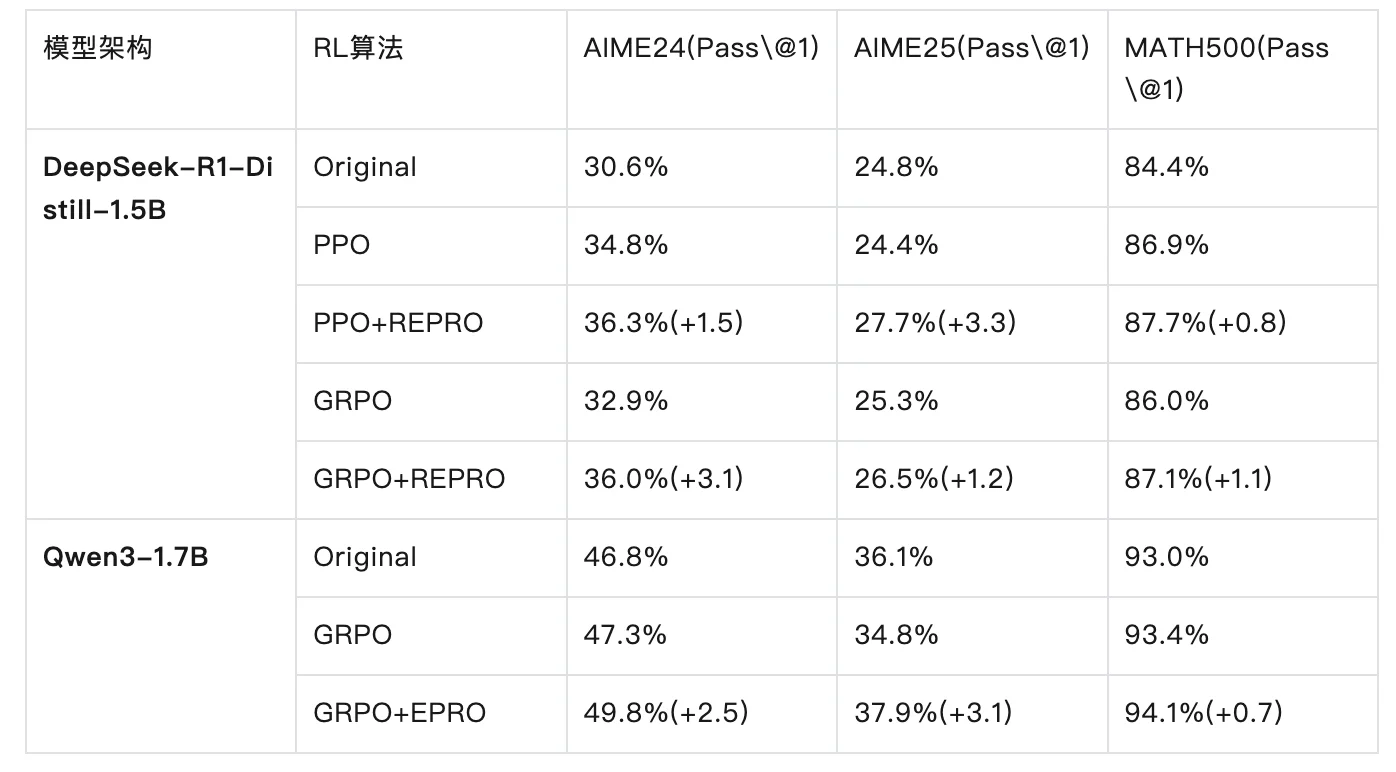Click the 37.9%(+3.1) result cell
Image resolution: width=1396 pixels, height=772 pixels.
[933, 713]
